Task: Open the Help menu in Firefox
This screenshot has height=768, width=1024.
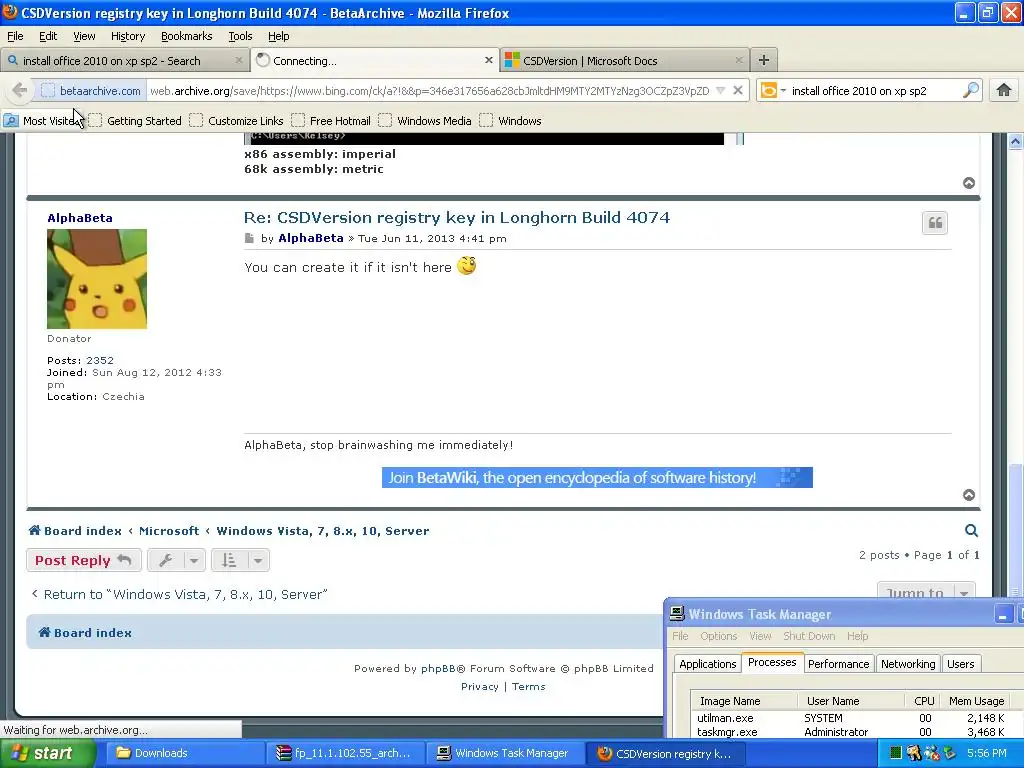Action: coord(278,36)
